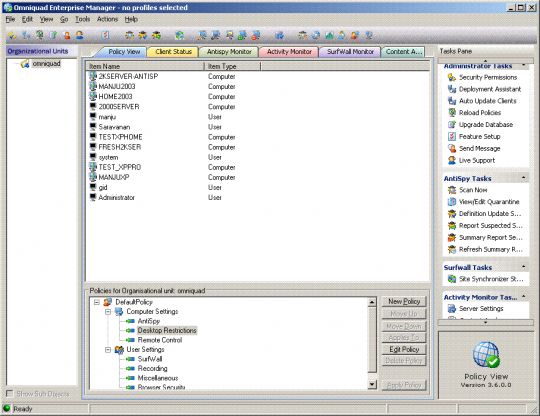This screenshot has height=416, width=540.
Task: Click the green Ready status indicator
Action: (x=7, y=408)
